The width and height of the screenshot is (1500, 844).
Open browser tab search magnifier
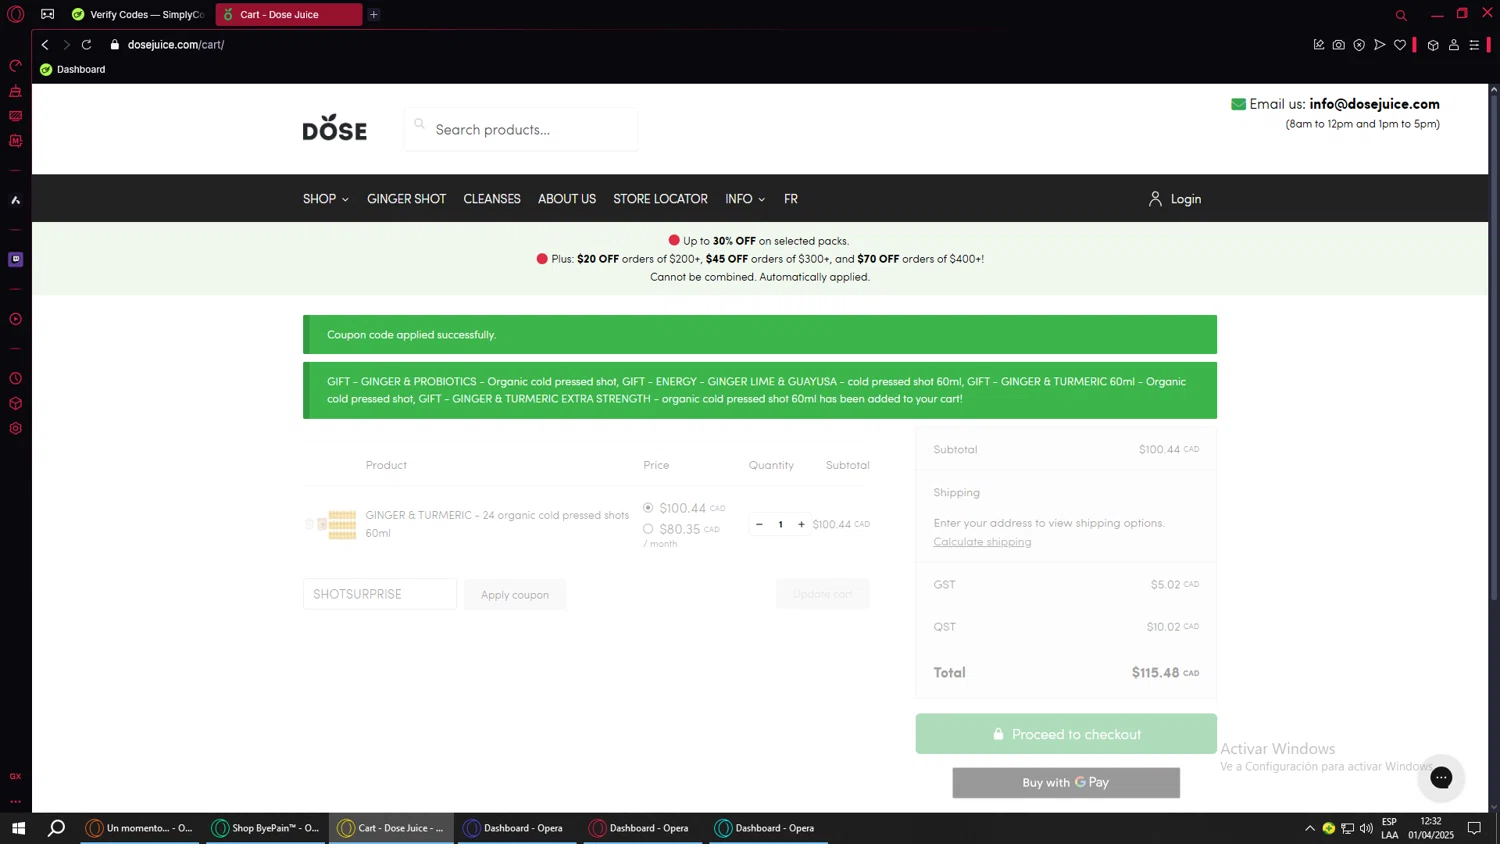click(1401, 15)
